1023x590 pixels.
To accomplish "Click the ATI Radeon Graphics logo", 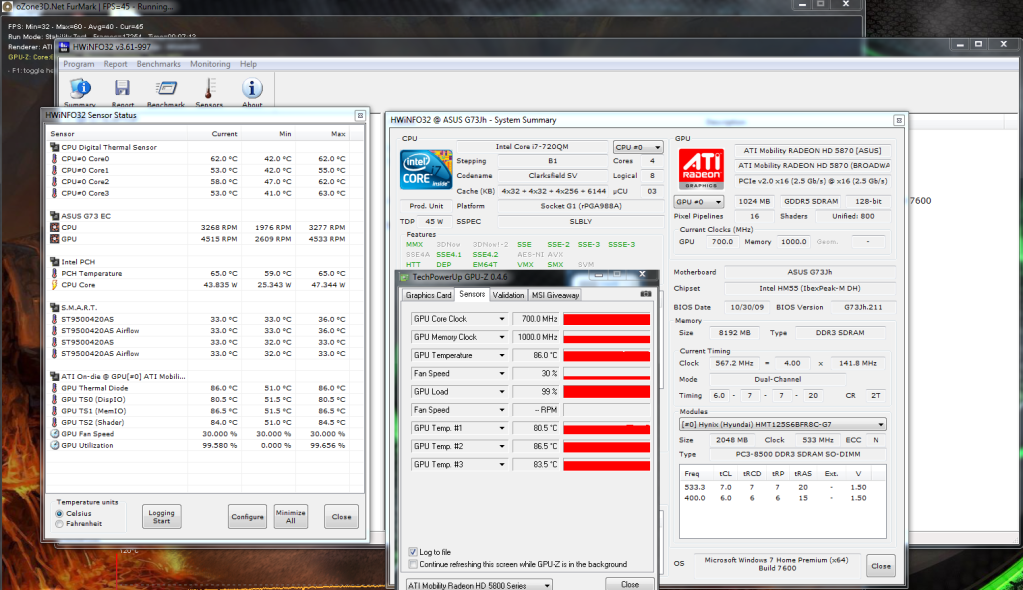I will pyautogui.click(x=701, y=169).
